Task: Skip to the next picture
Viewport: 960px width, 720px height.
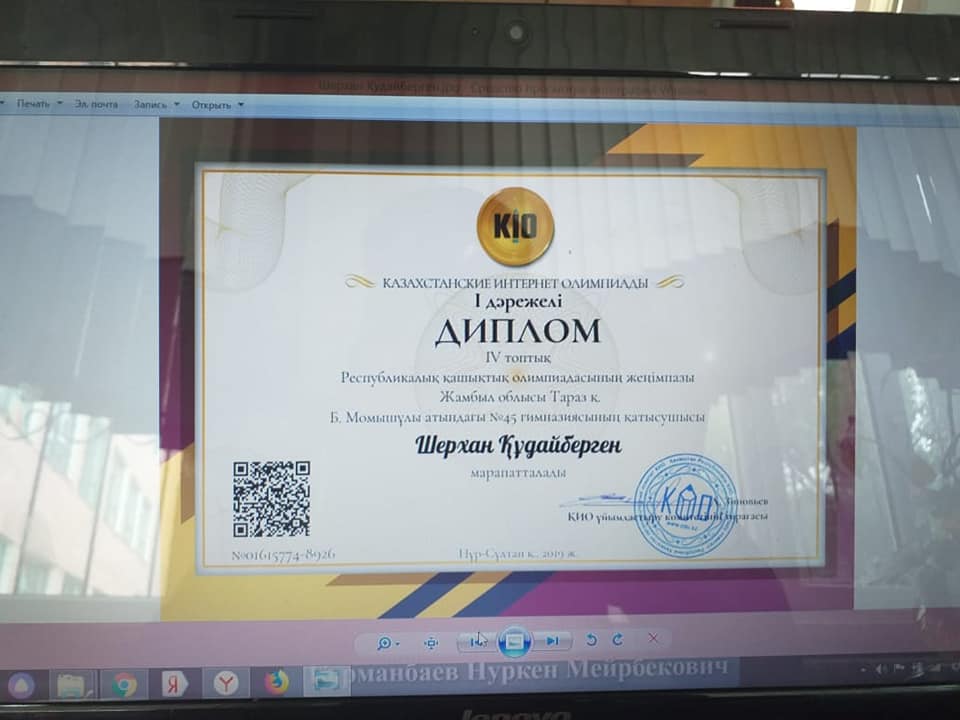Action: [552, 640]
